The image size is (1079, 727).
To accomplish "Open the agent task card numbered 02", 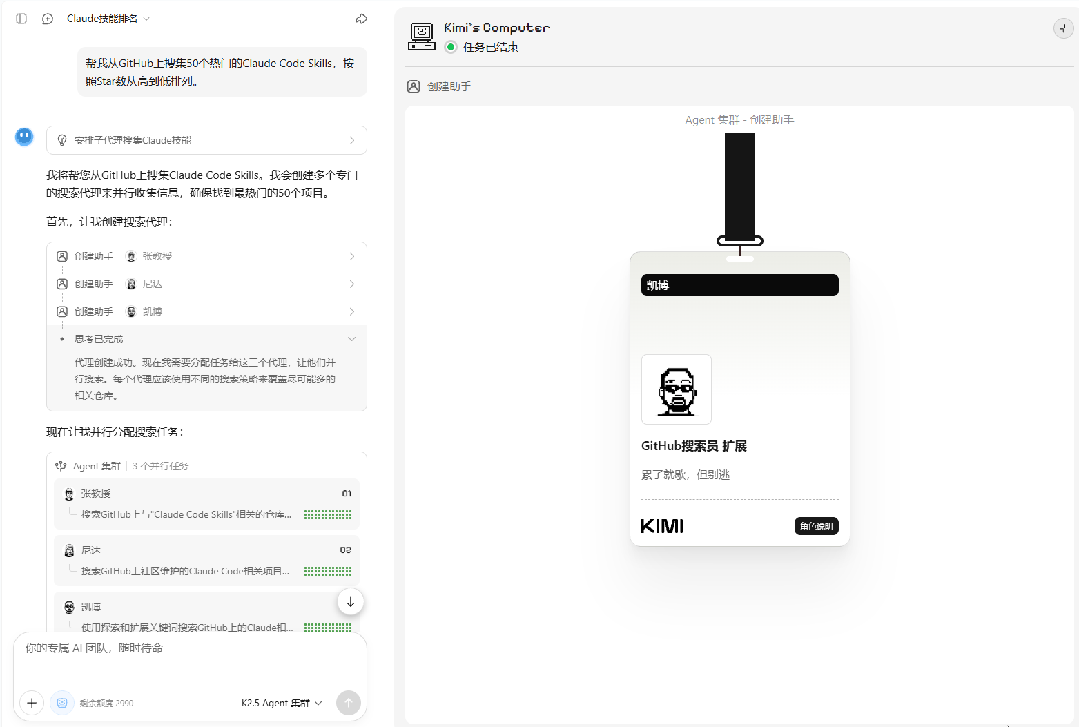I will 206,560.
